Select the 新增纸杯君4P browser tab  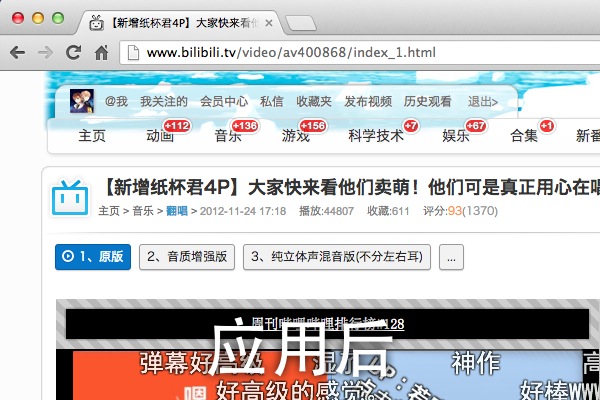(180, 23)
